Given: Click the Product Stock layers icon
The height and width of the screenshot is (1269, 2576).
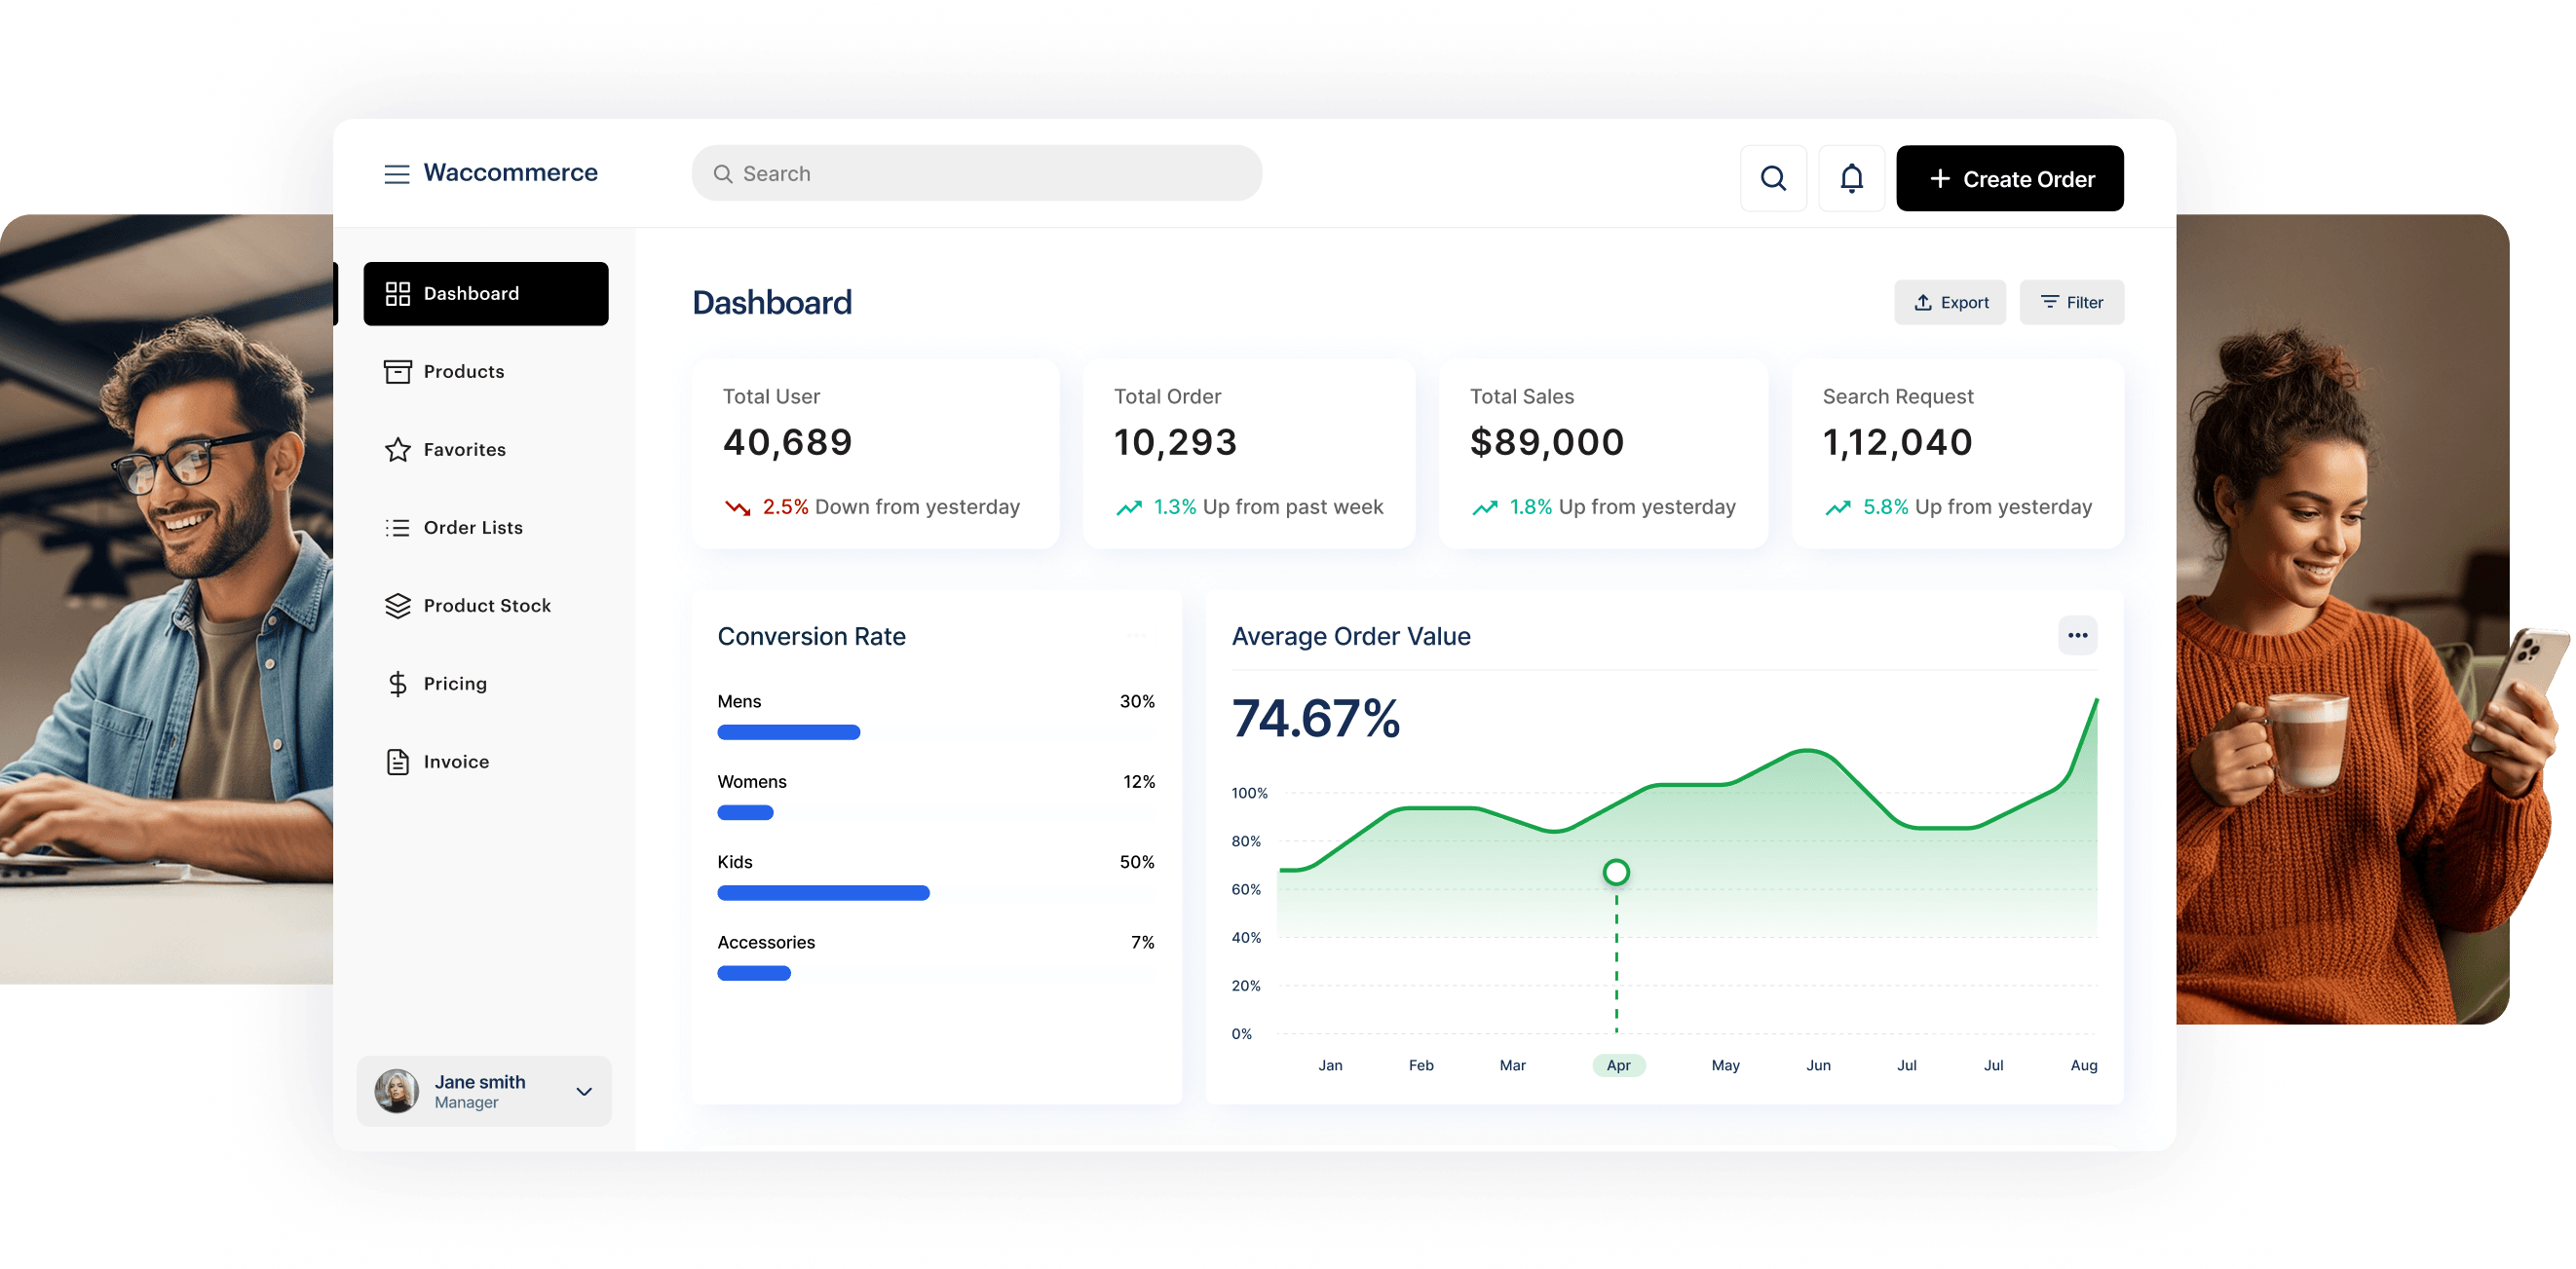Looking at the screenshot, I should click(397, 605).
